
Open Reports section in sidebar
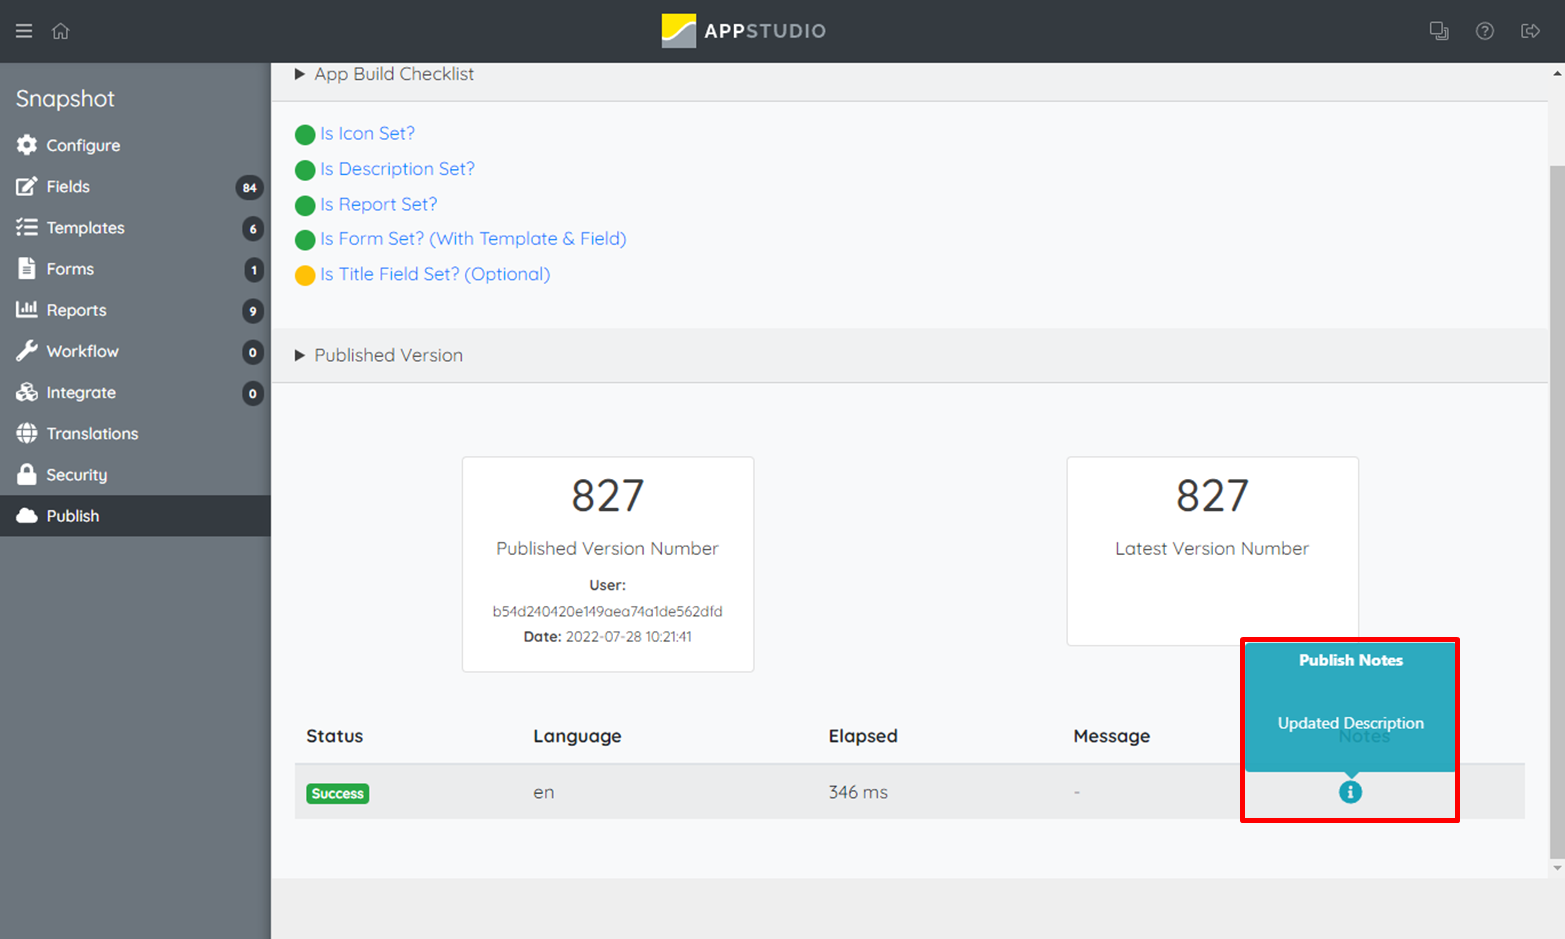tap(135, 309)
